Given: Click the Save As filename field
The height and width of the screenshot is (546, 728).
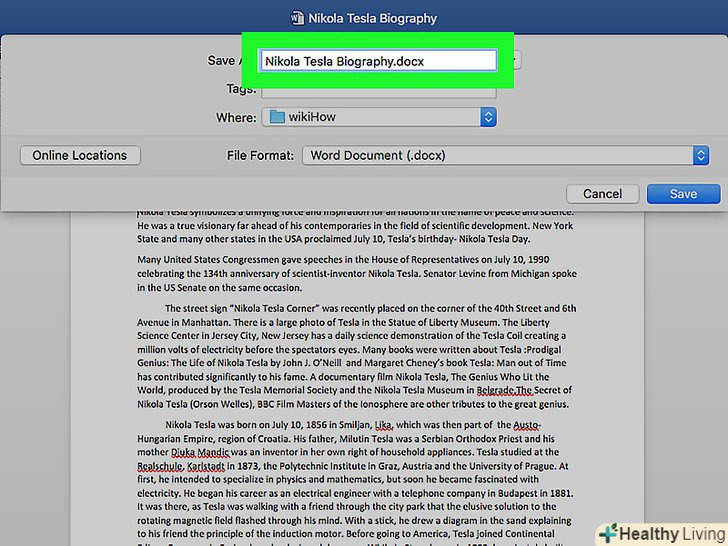Looking at the screenshot, I should [378, 61].
